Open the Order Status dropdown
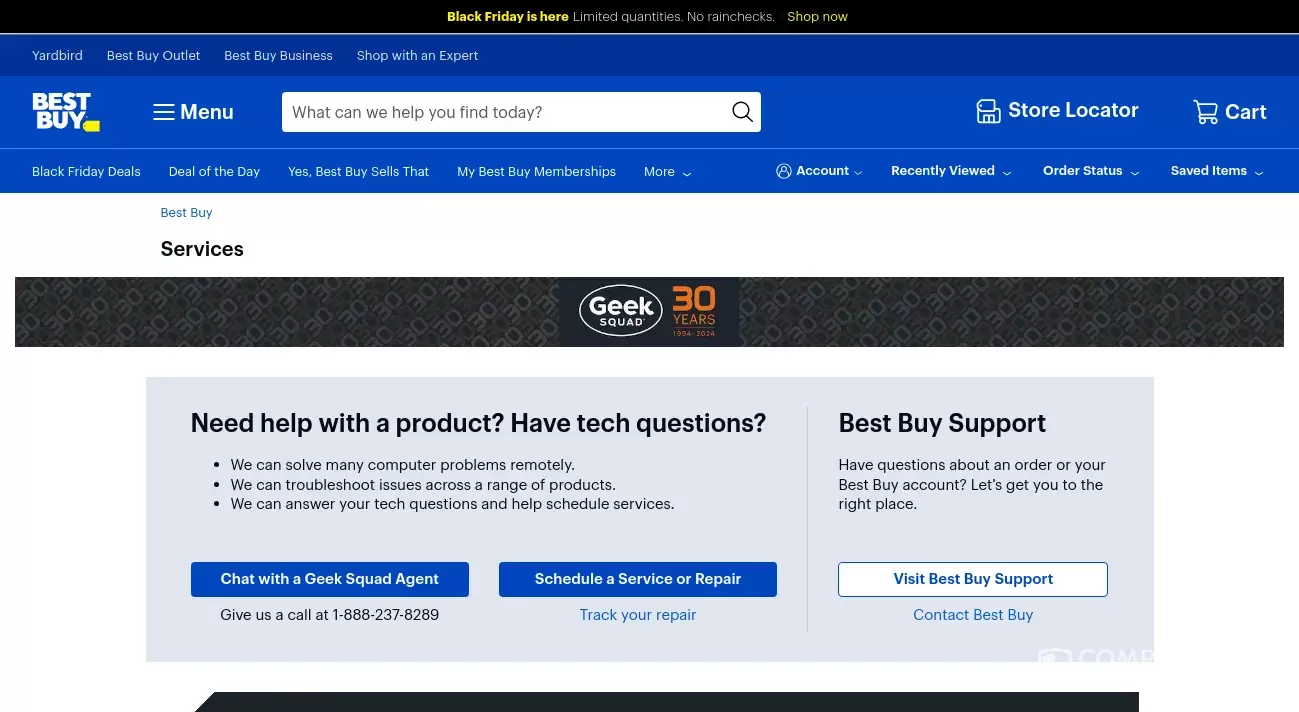 tap(1091, 171)
